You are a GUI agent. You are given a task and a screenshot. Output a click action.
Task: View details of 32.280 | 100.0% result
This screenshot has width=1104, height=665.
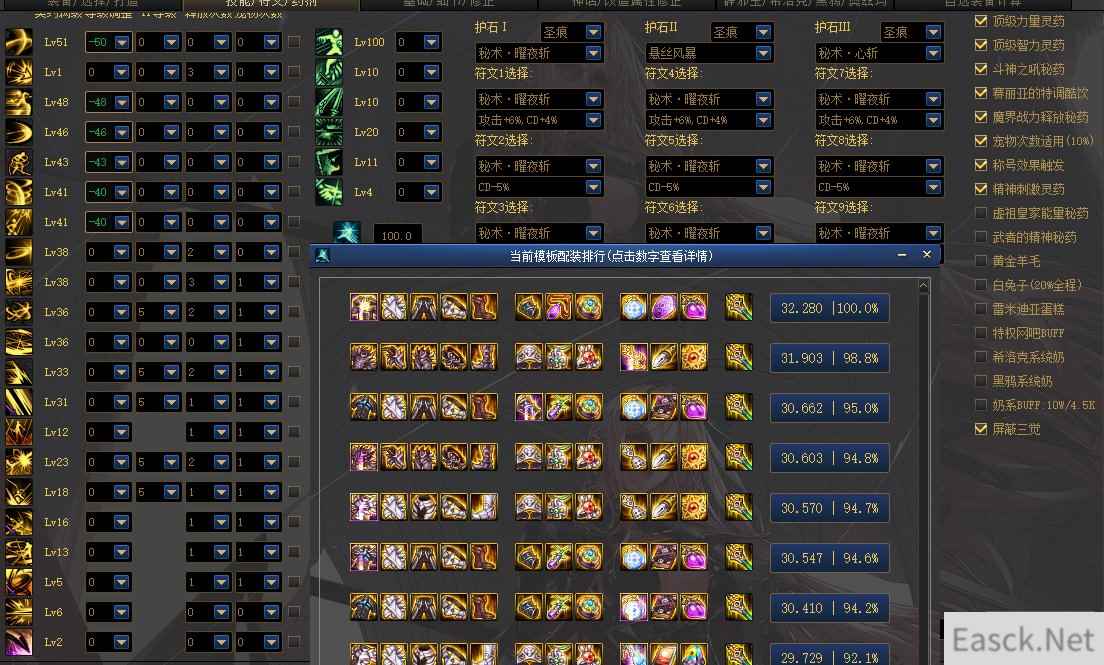click(829, 308)
